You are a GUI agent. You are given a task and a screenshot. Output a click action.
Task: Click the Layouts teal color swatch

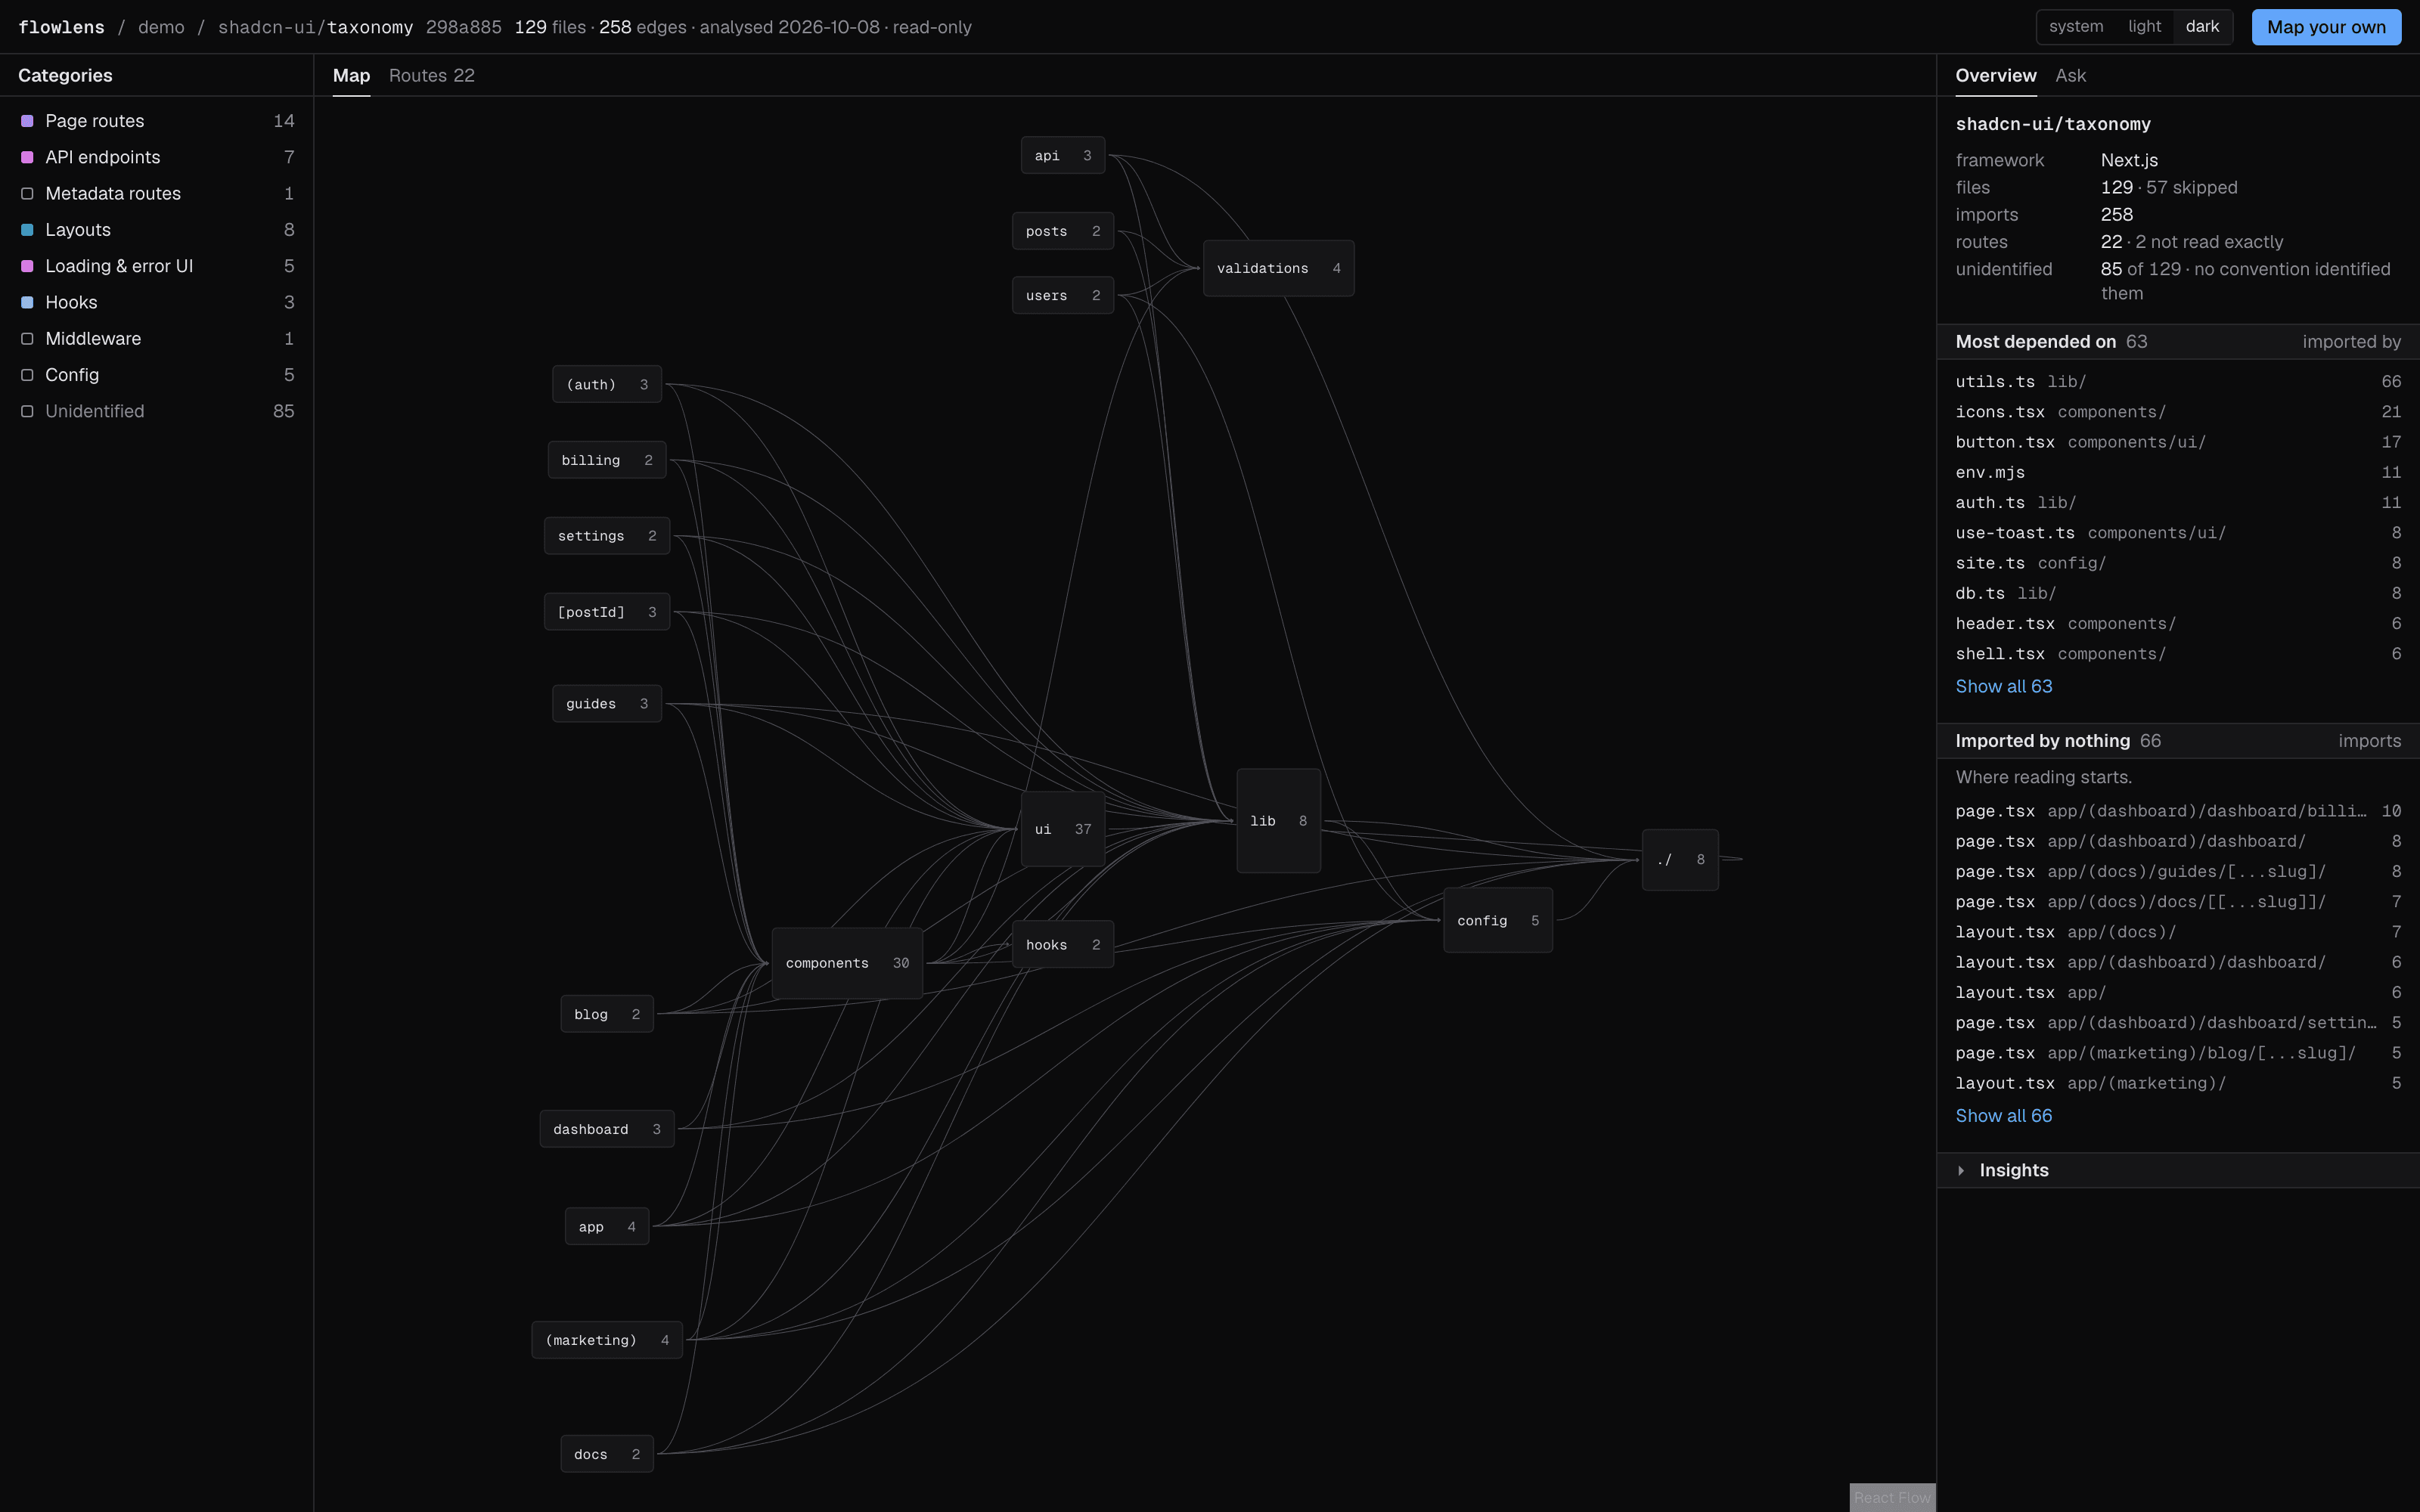point(27,230)
